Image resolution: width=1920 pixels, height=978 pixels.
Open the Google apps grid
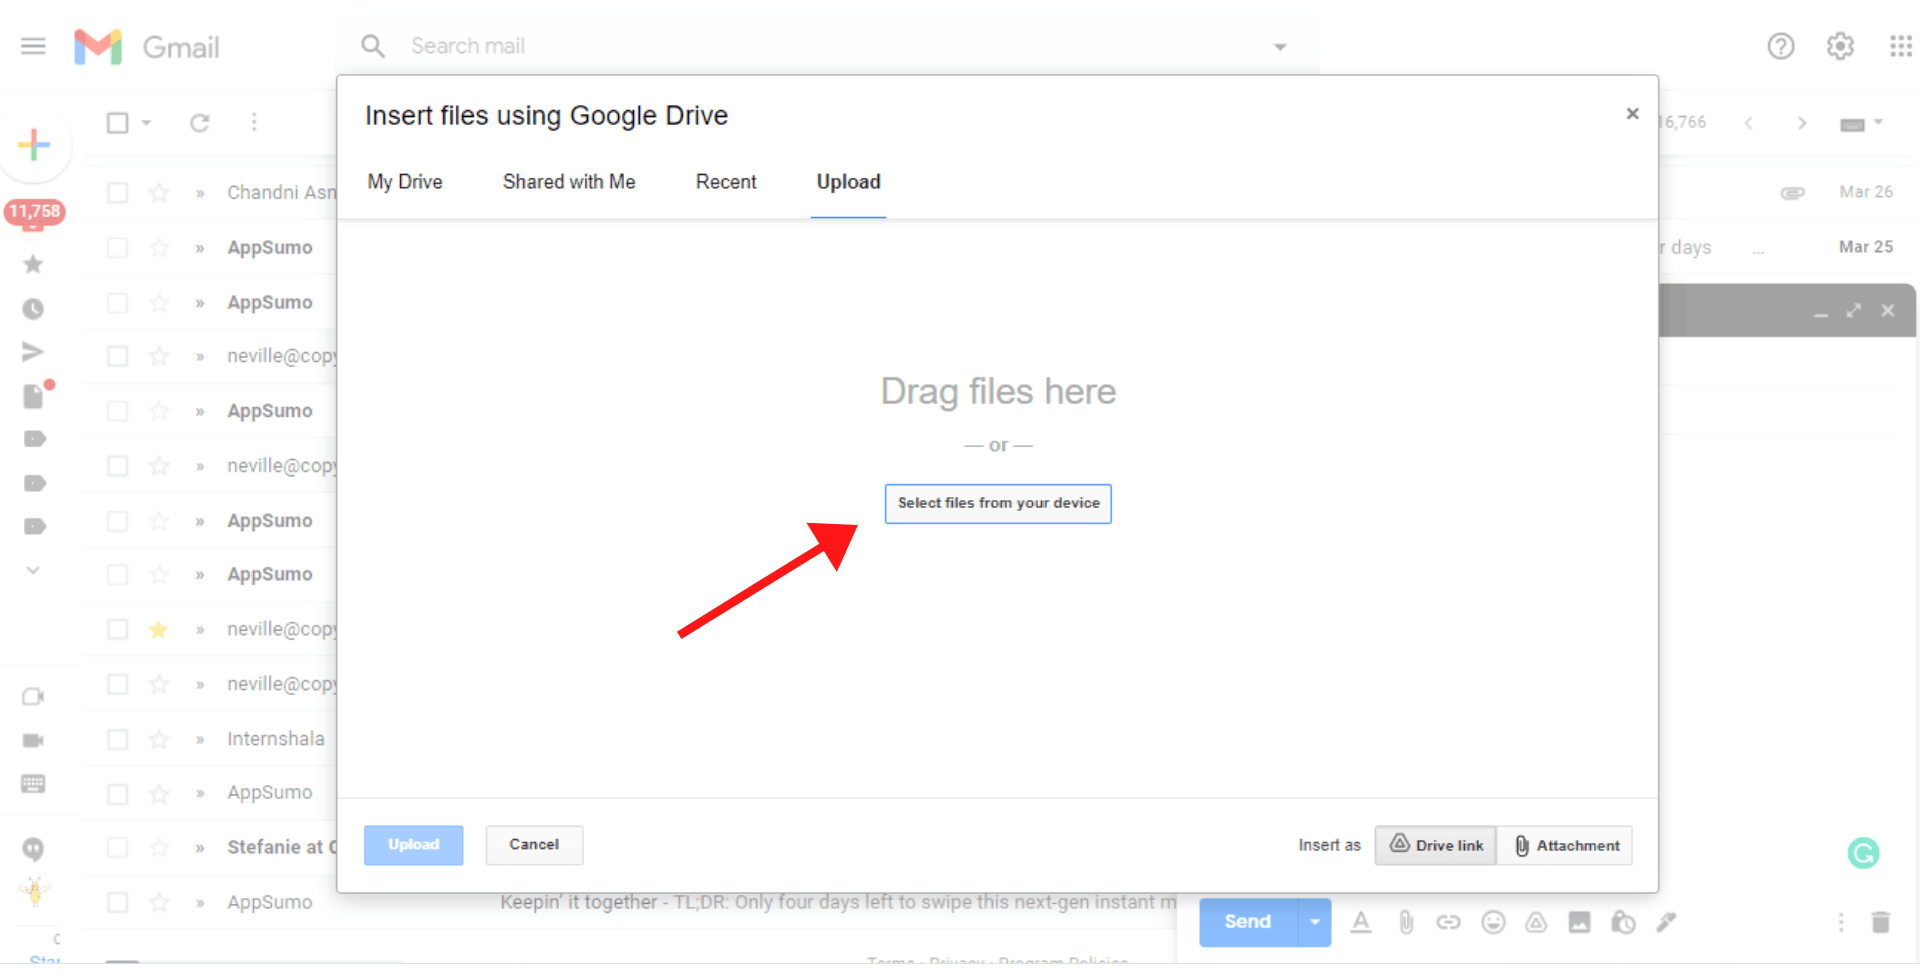[x=1900, y=46]
